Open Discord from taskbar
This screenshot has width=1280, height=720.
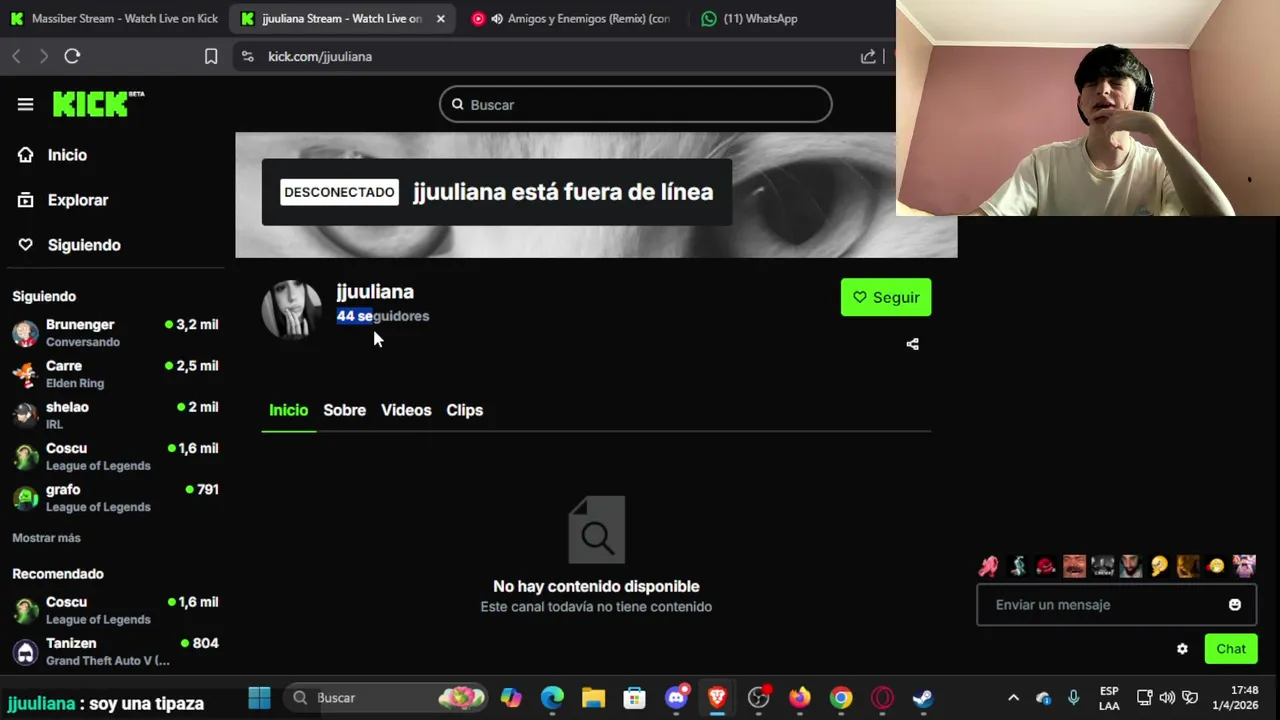[676, 697]
